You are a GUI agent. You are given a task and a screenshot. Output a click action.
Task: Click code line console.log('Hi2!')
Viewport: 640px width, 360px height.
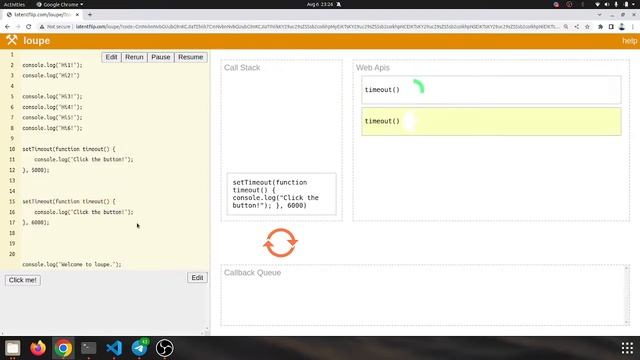click(51, 76)
